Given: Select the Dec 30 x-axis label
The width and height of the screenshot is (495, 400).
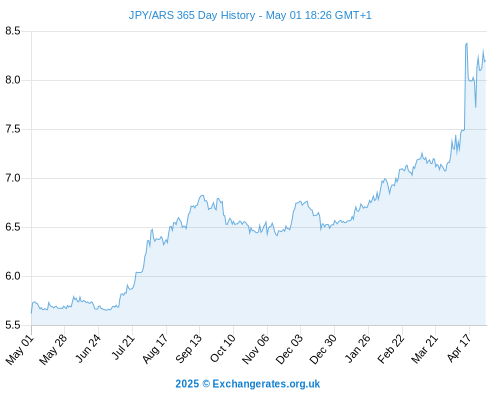Looking at the screenshot, I should 323,349.
